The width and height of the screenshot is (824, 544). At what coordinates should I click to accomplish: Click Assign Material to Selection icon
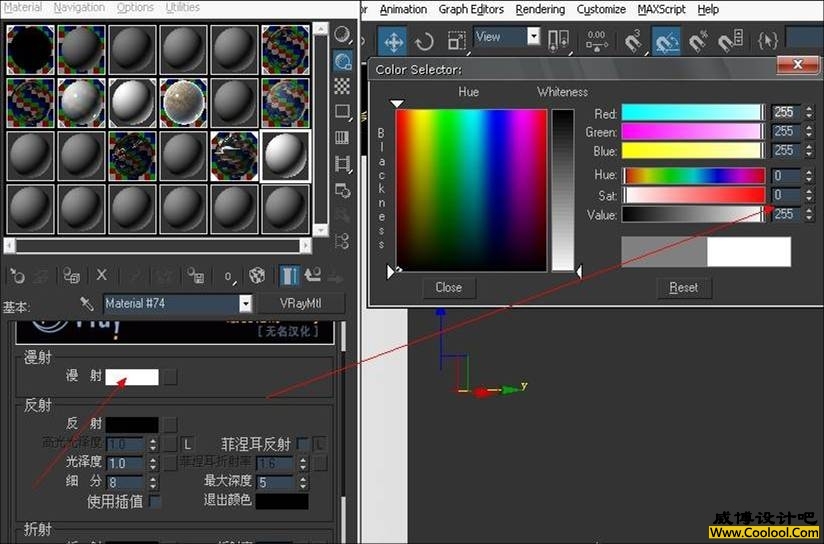click(x=71, y=275)
